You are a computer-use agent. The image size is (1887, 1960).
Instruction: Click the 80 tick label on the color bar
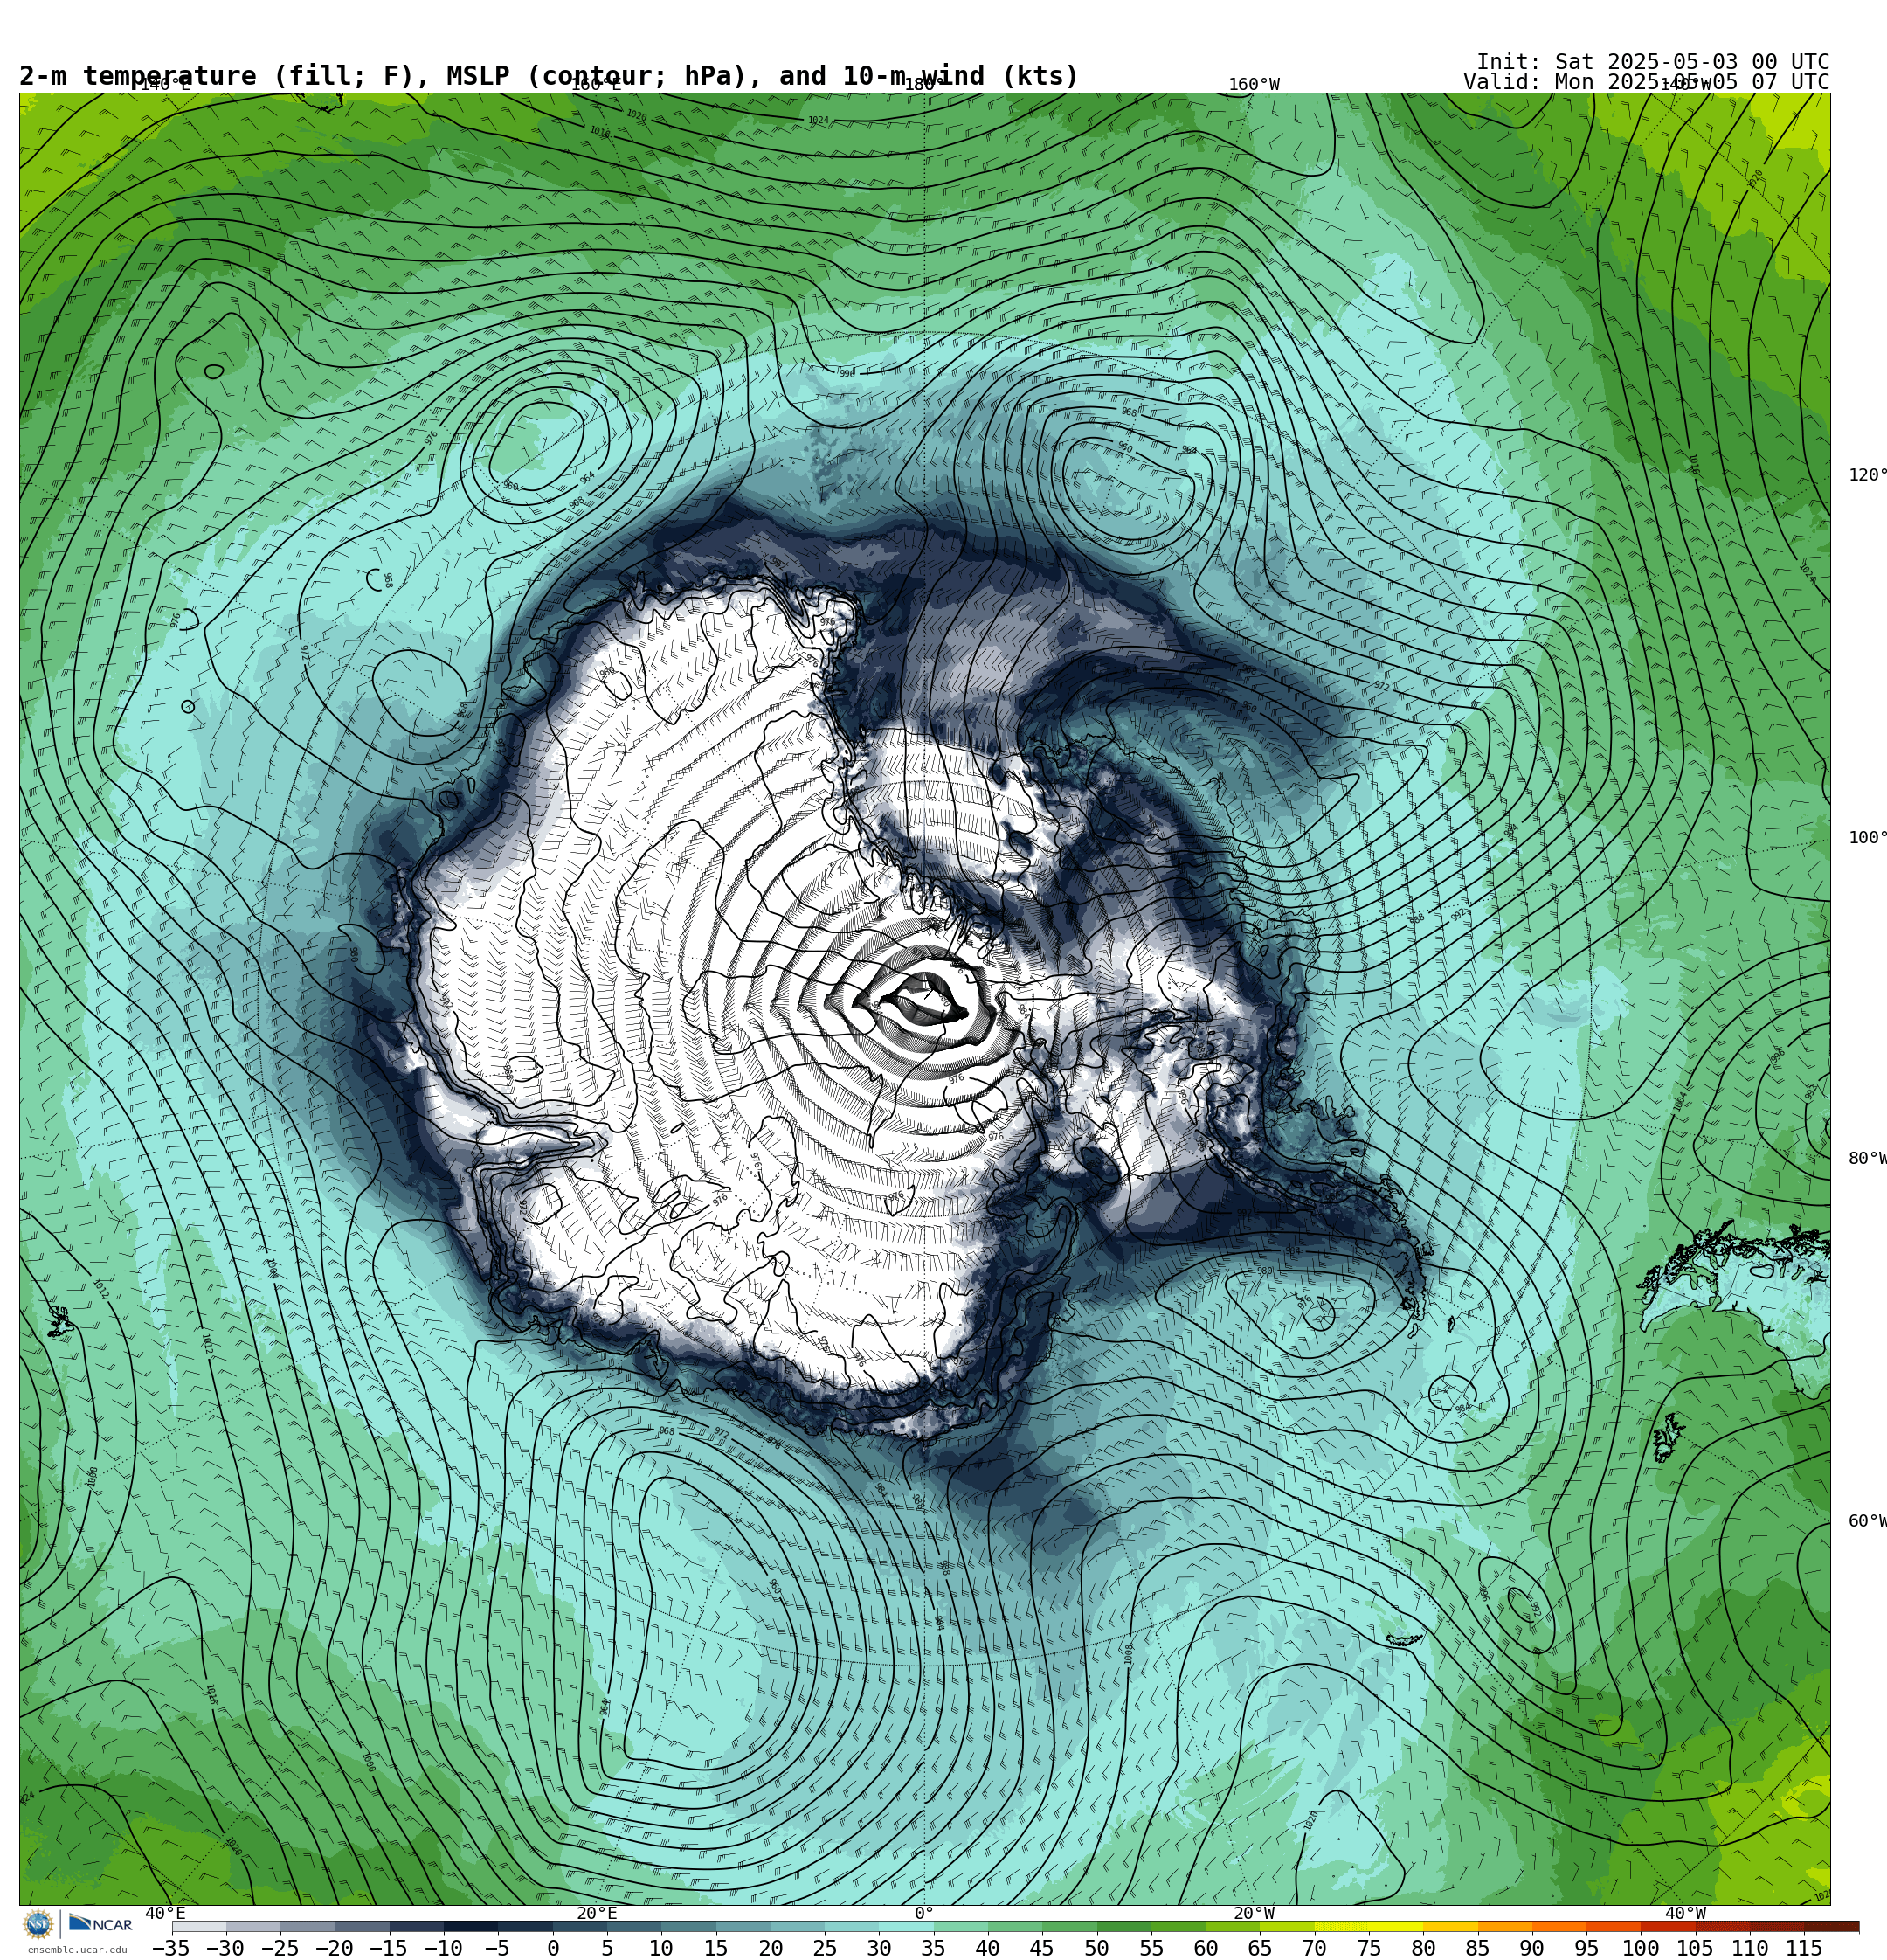pos(1423,1948)
